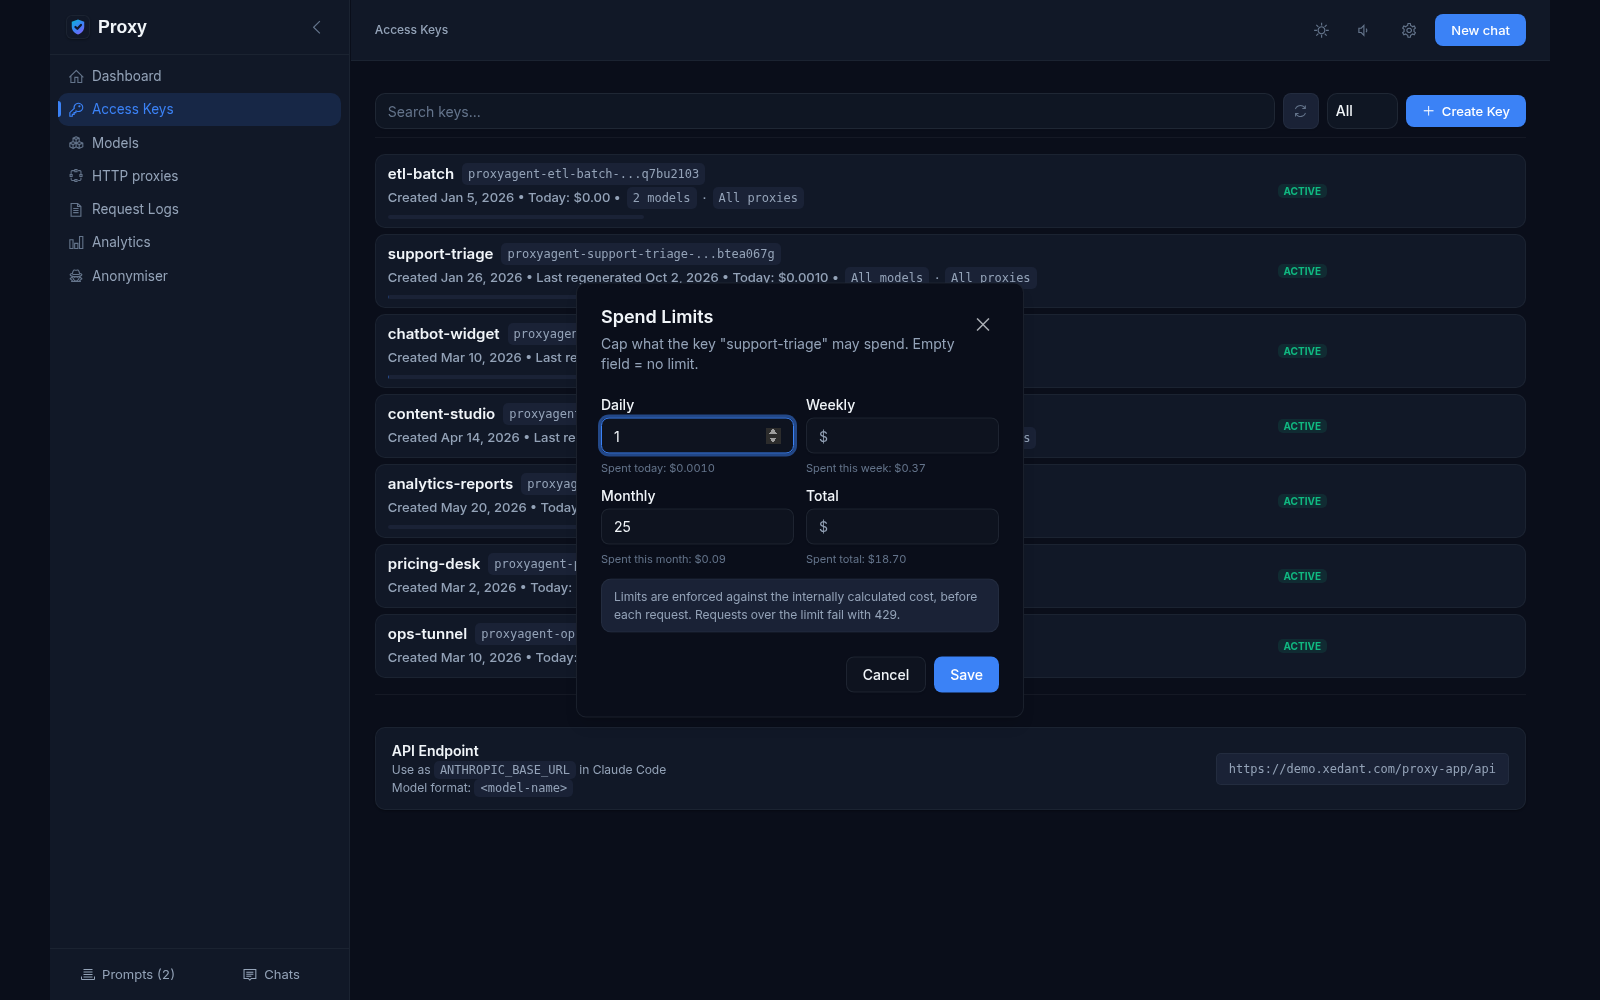Open Request Logs
The height and width of the screenshot is (1000, 1600).
pyautogui.click(x=199, y=209)
